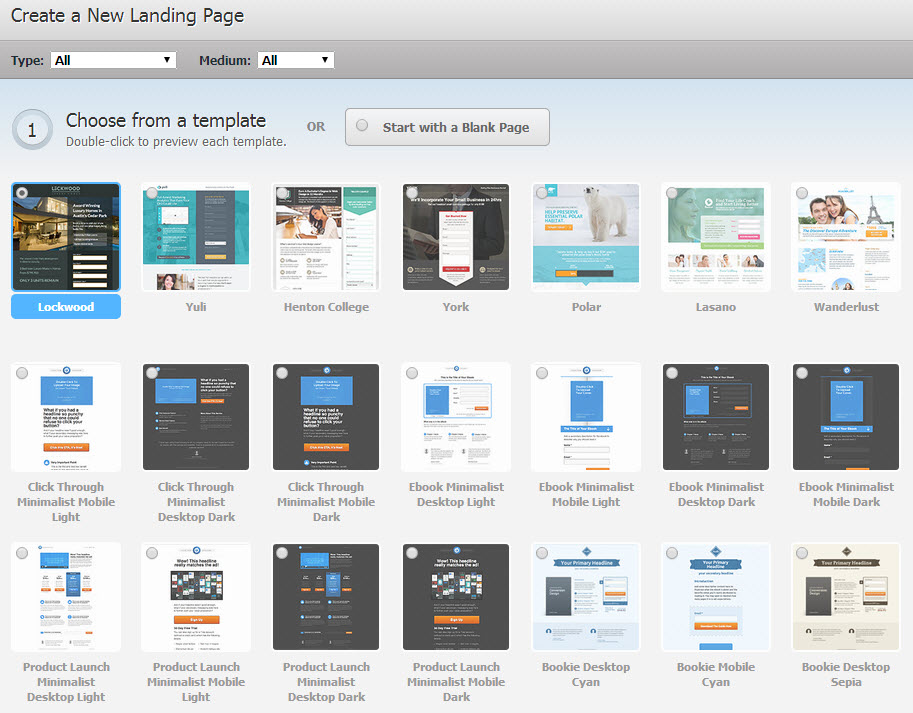Click 'Double-click to preview each template.' text
Viewport: 913px width, 713px height.
pyautogui.click(x=176, y=141)
